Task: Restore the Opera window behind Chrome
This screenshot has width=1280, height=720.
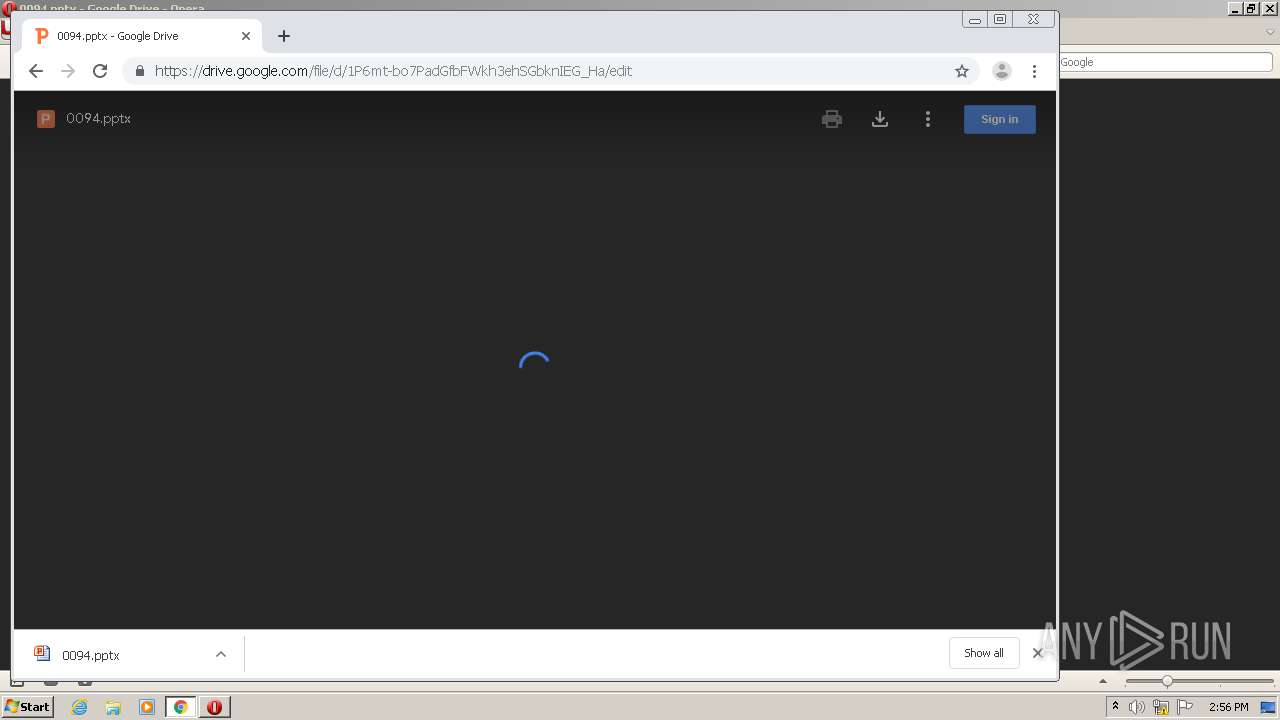Action: (1251, 8)
